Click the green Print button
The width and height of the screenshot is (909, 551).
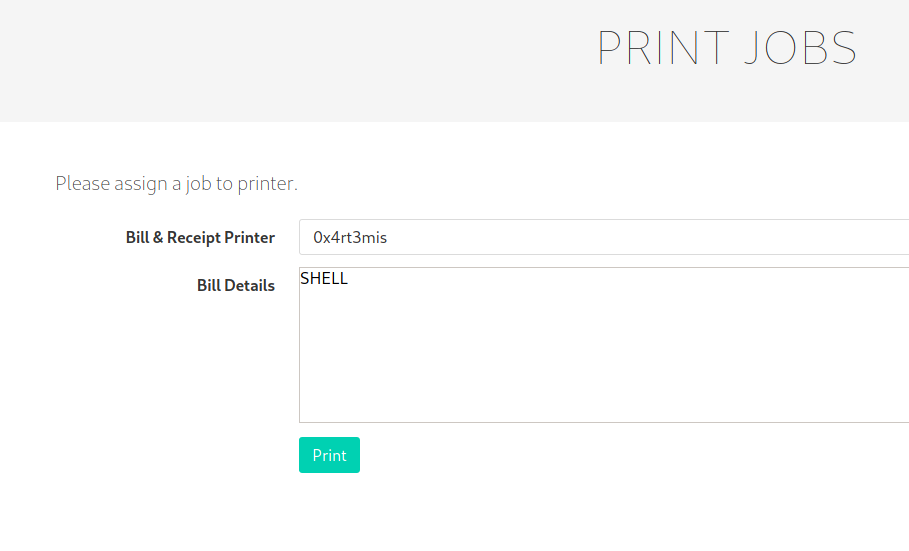click(x=329, y=455)
